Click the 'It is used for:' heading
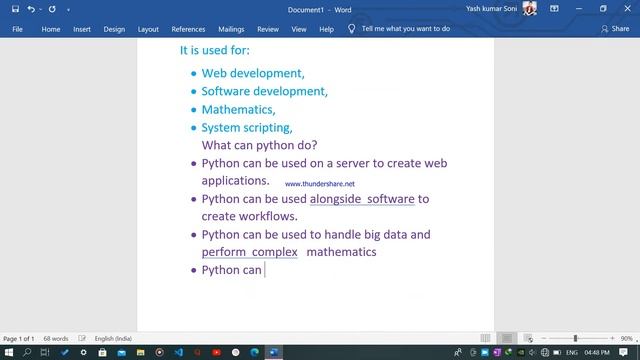The height and width of the screenshot is (360, 640). pos(215,50)
